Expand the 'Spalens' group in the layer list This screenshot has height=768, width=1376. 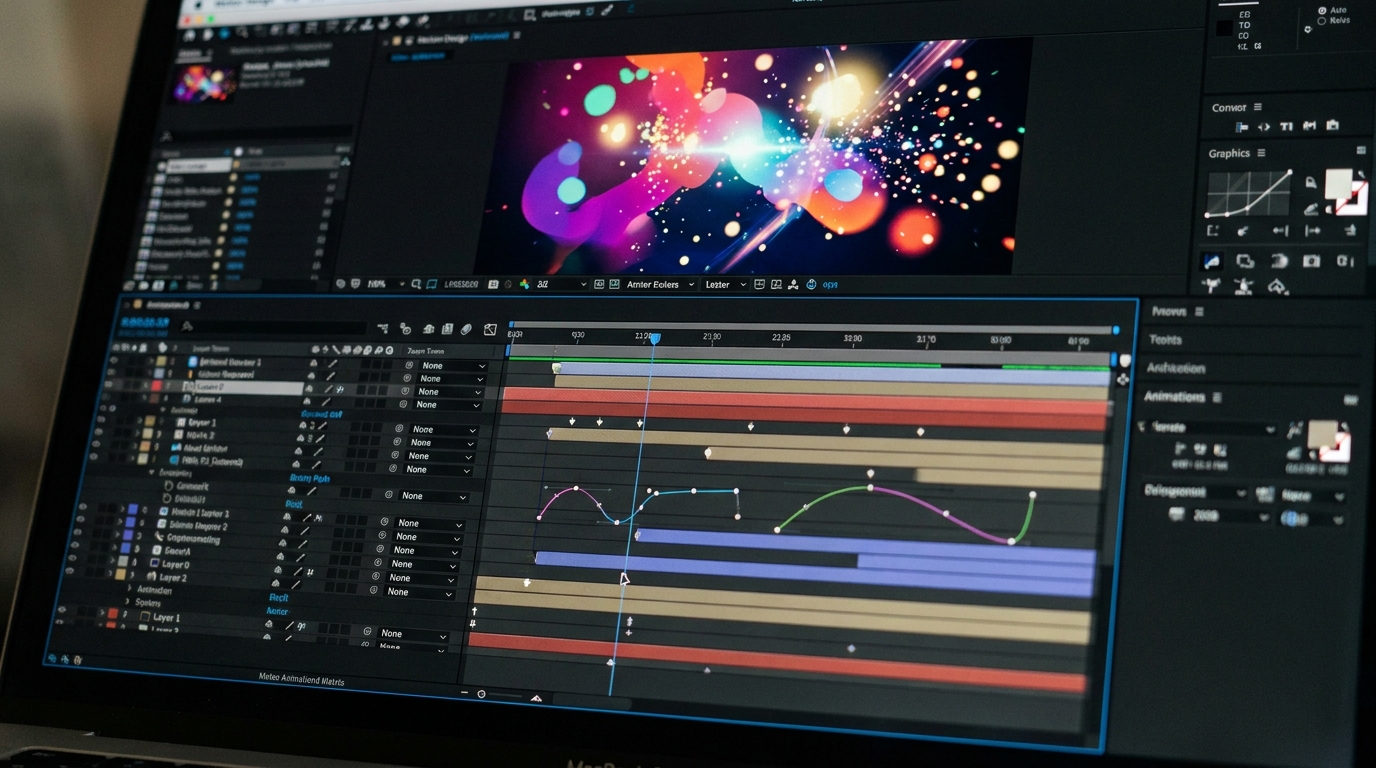[128, 602]
